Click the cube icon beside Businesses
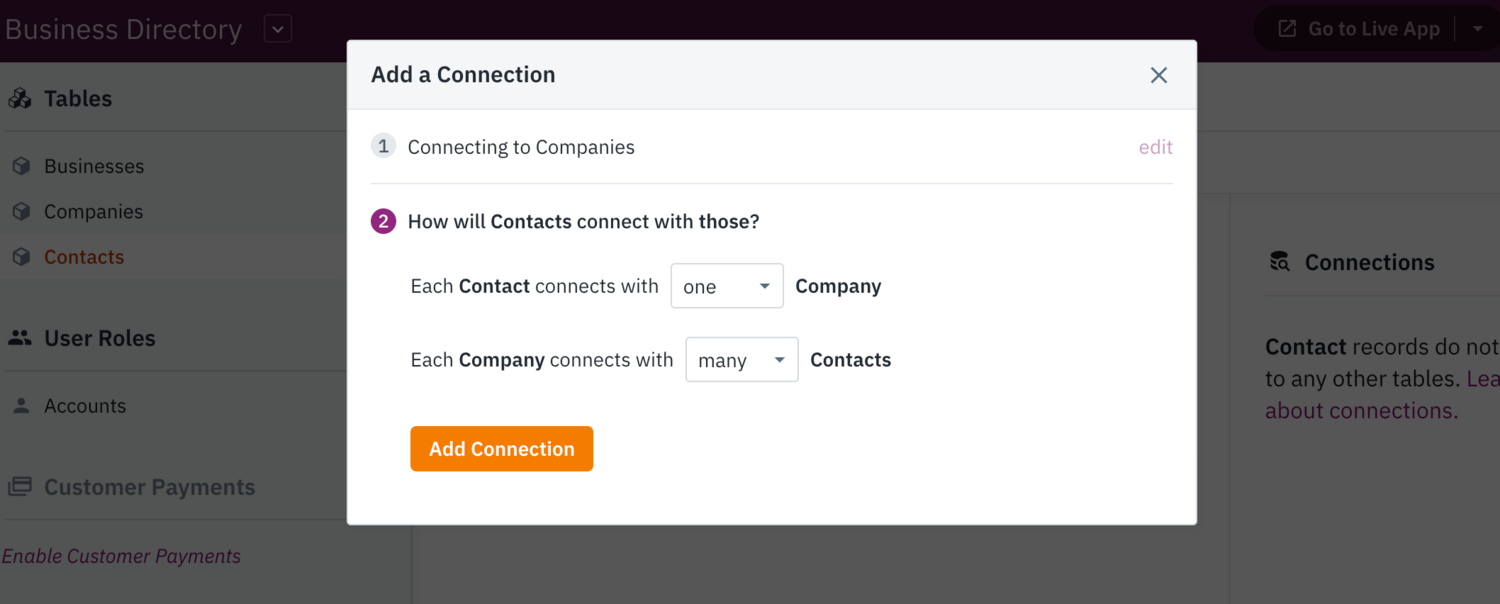 [x=21, y=166]
